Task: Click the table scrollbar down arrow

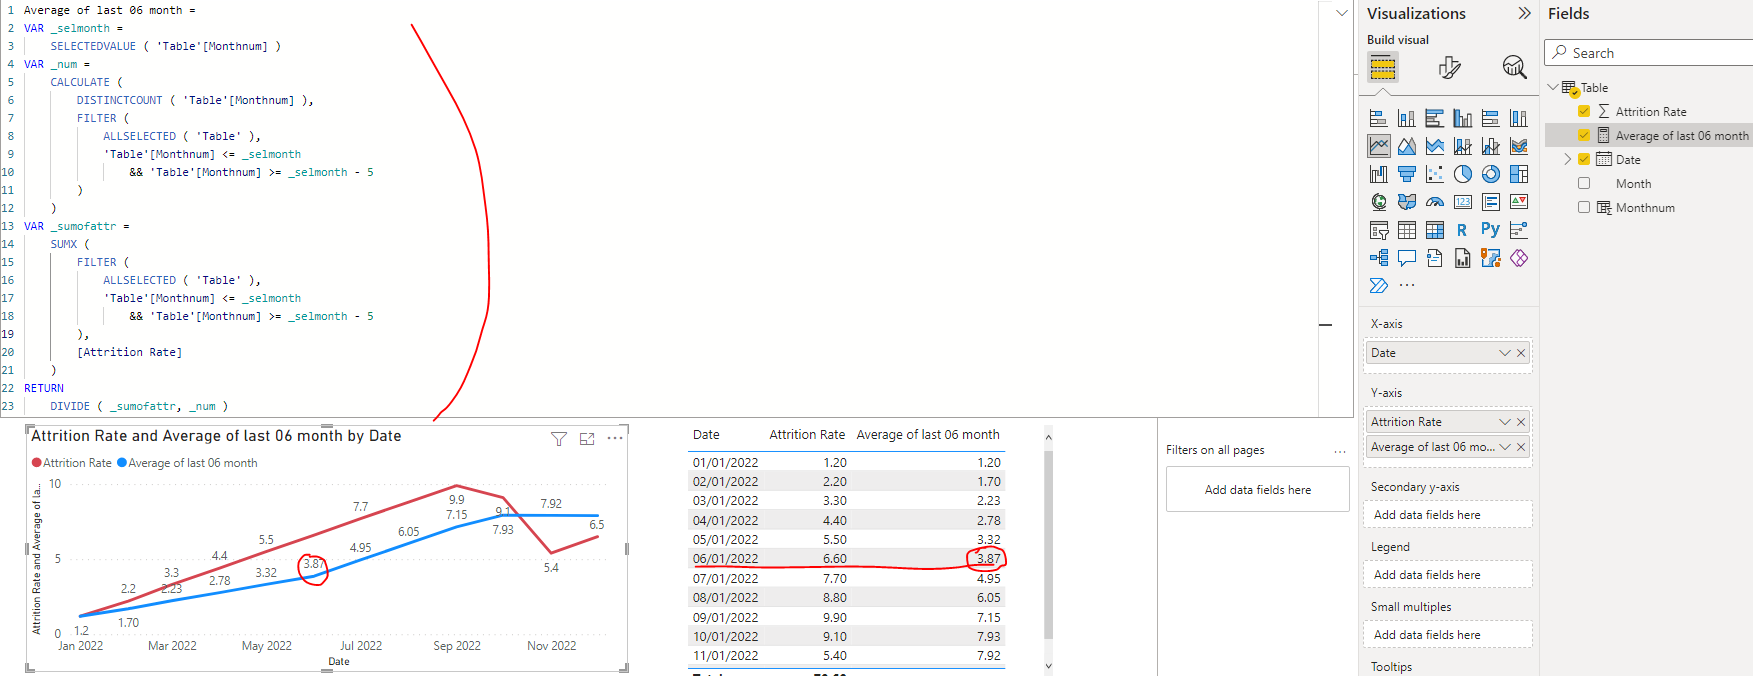Action: [x=1048, y=666]
